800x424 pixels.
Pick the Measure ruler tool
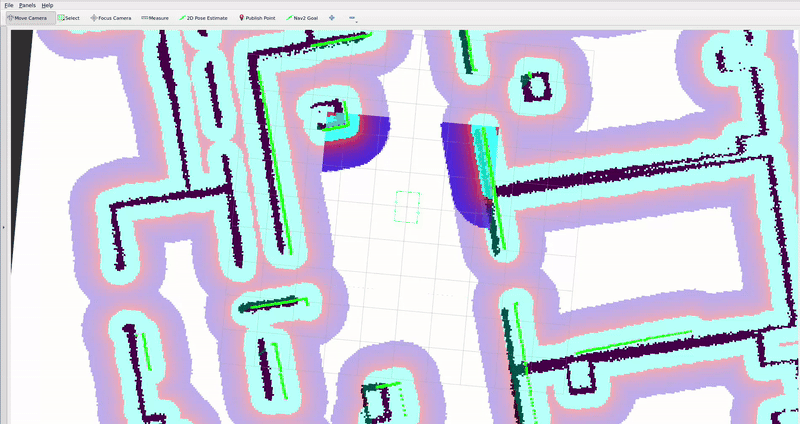(x=155, y=18)
